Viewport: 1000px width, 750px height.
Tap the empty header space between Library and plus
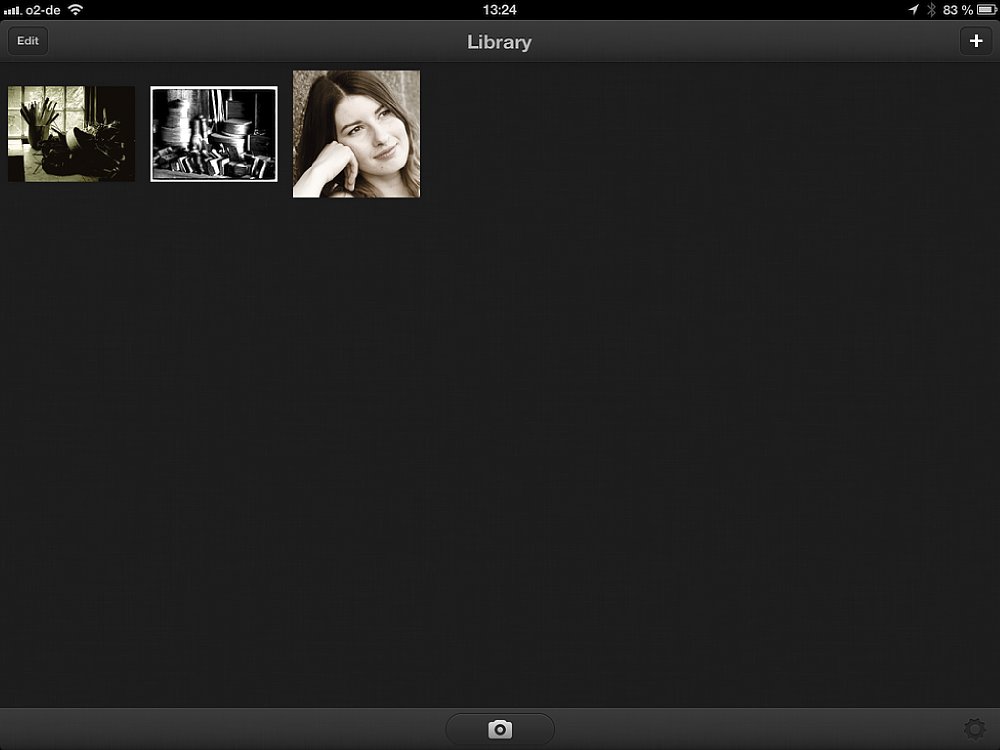click(x=750, y=41)
